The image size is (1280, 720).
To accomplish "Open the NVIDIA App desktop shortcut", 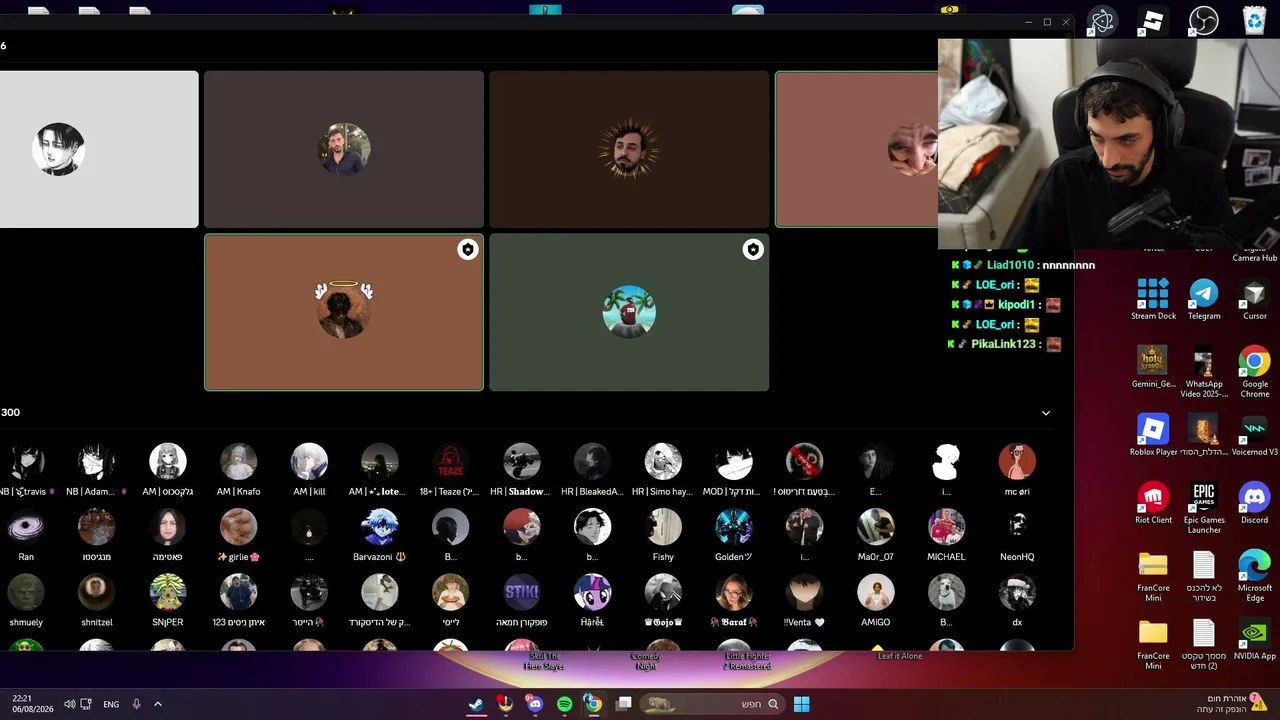I will [1255, 639].
